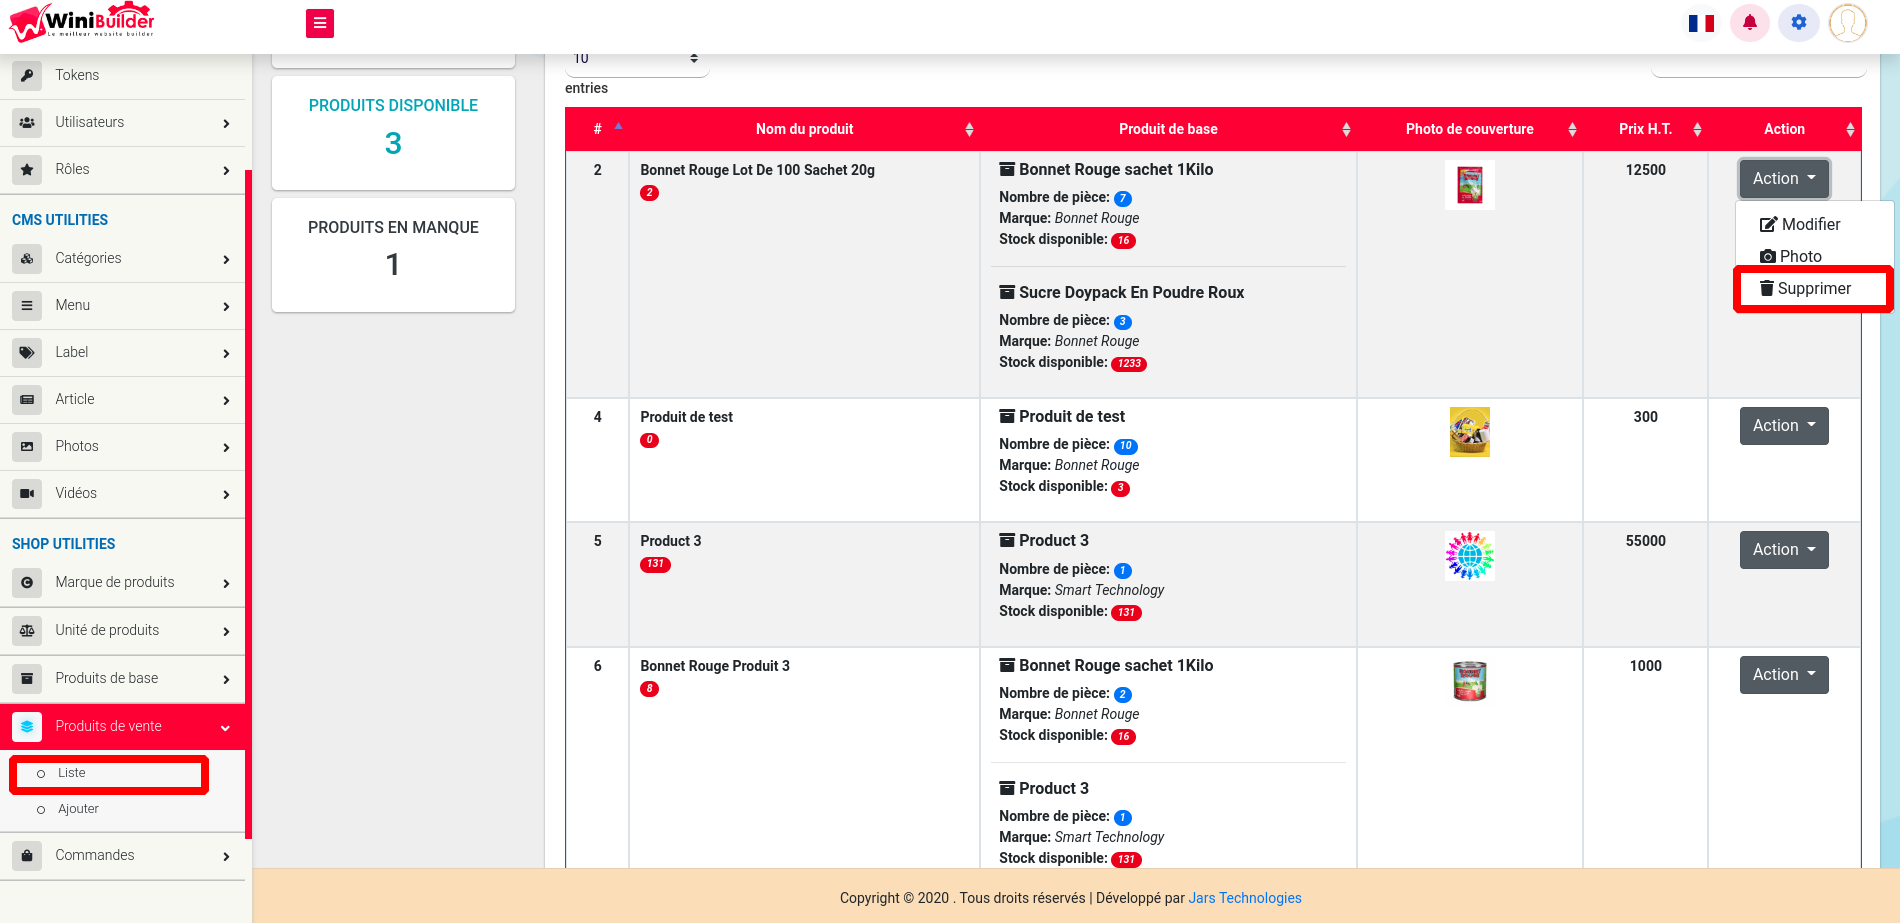The width and height of the screenshot is (1900, 923).
Task: Expand the Commandes menu chevron
Action: [226, 856]
